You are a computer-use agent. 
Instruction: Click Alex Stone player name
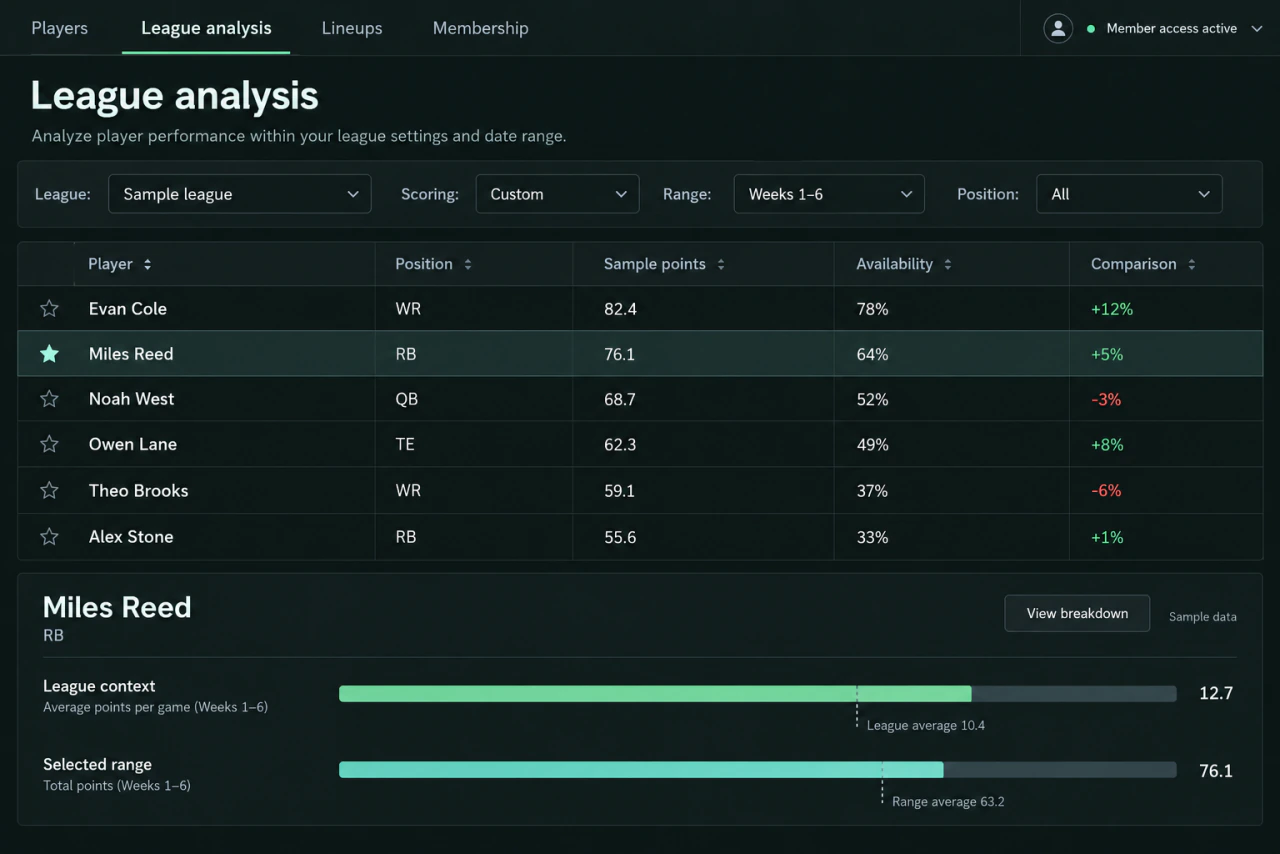tap(131, 537)
